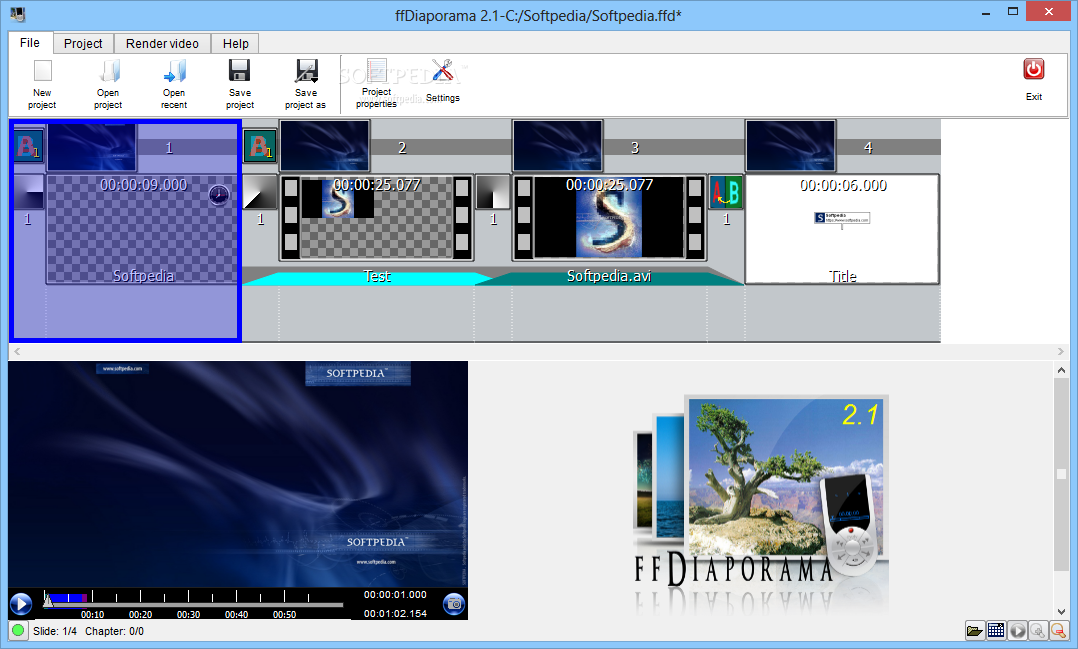The height and width of the screenshot is (649, 1078).
Task: Click the zoom out magnifier icon
Action: point(1059,630)
